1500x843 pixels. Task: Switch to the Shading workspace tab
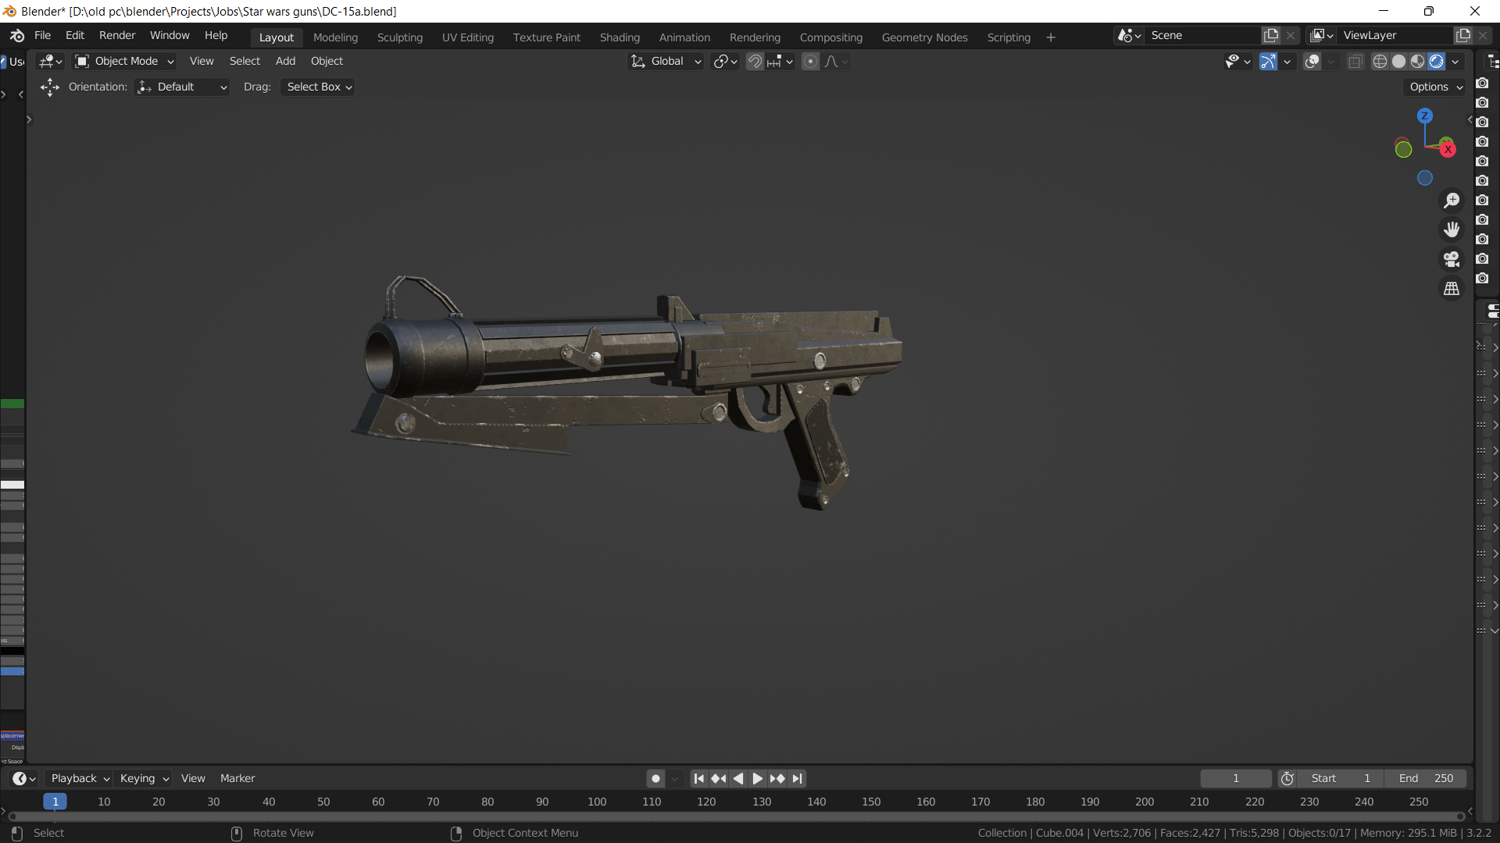pyautogui.click(x=620, y=38)
